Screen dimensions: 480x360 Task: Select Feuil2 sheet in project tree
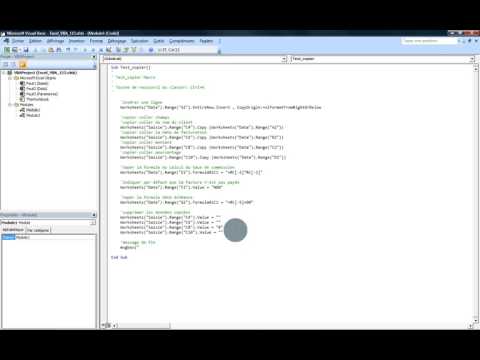coord(34,88)
